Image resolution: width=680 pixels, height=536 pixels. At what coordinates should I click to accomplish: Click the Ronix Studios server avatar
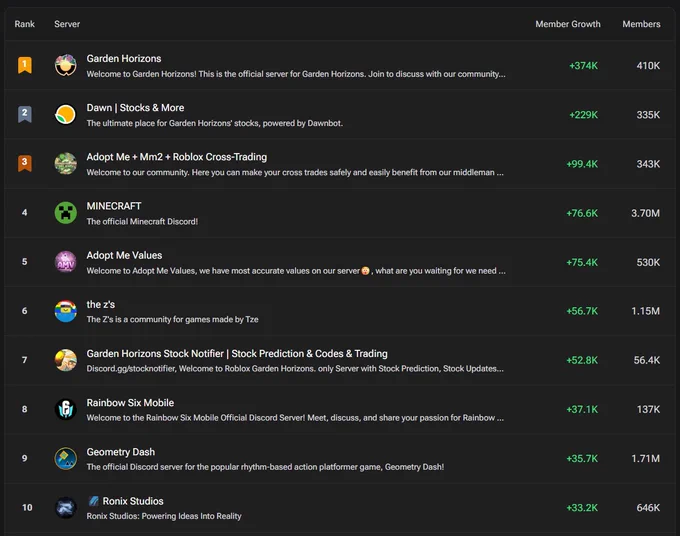65,507
